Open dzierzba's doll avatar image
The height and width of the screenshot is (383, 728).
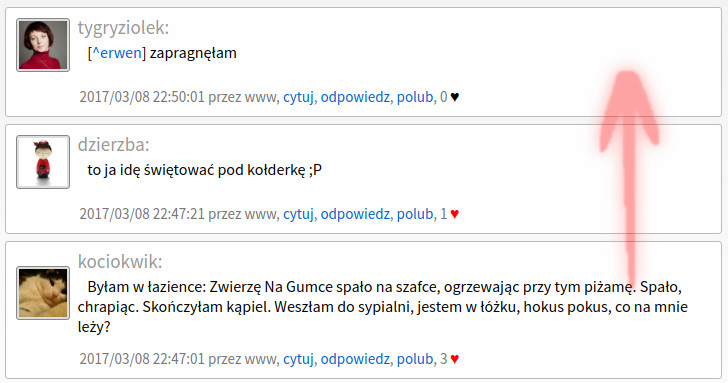43,162
